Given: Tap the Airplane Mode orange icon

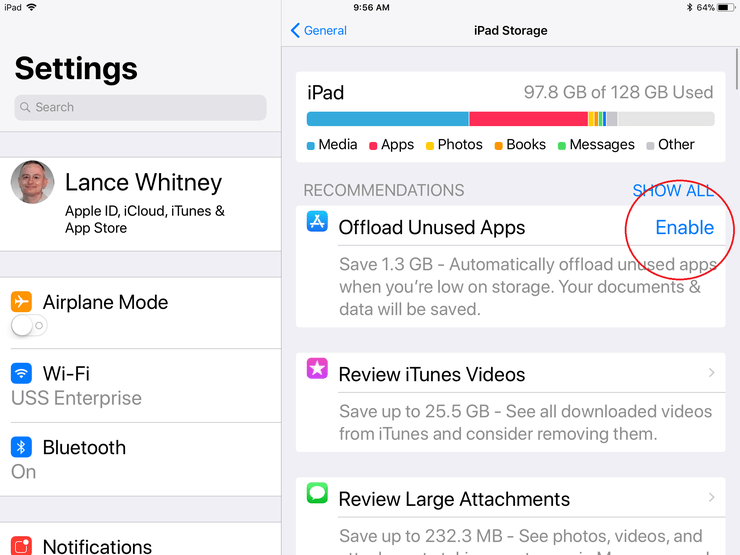Looking at the screenshot, I should click(x=21, y=302).
